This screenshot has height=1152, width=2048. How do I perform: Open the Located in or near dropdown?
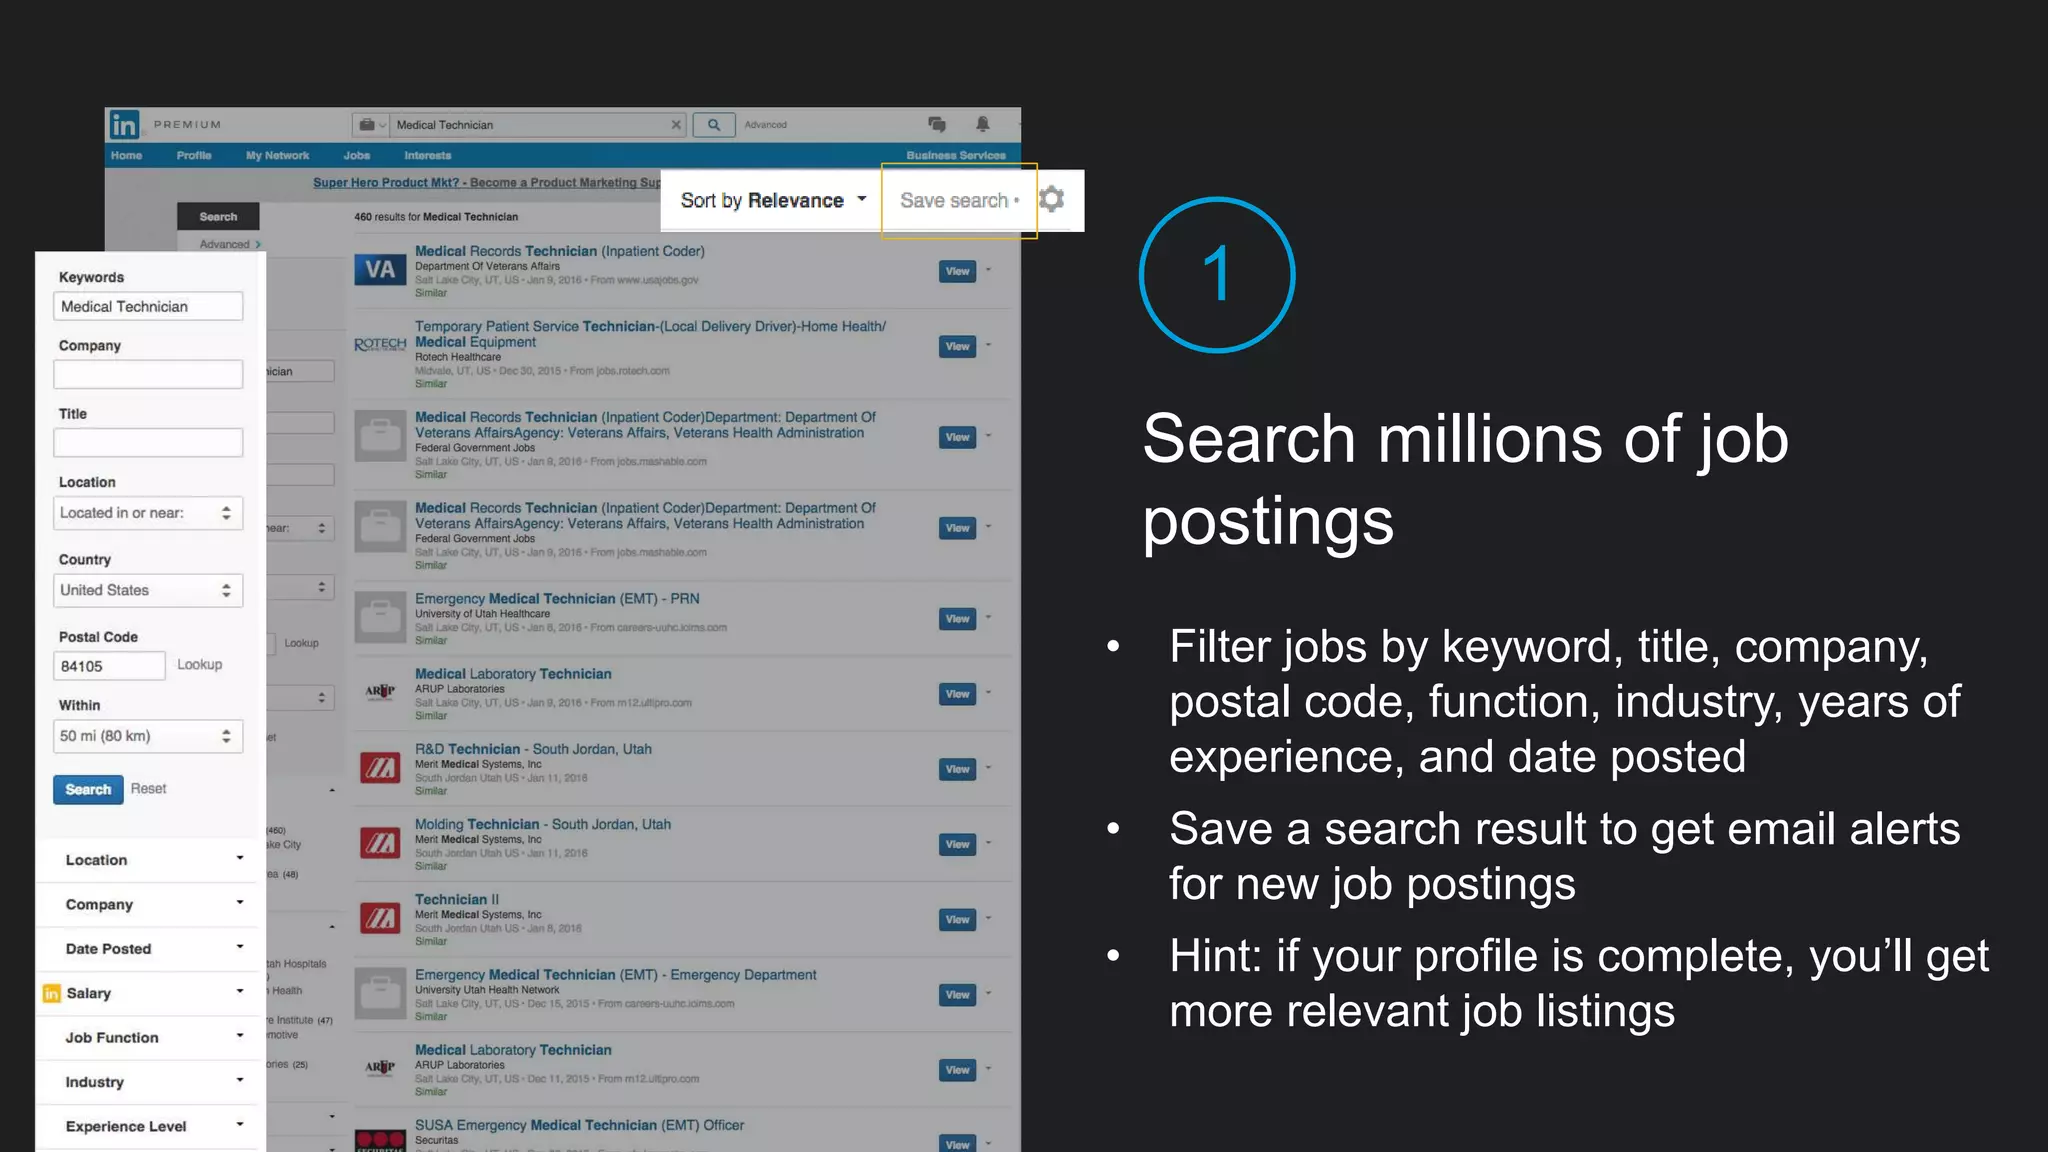point(148,513)
